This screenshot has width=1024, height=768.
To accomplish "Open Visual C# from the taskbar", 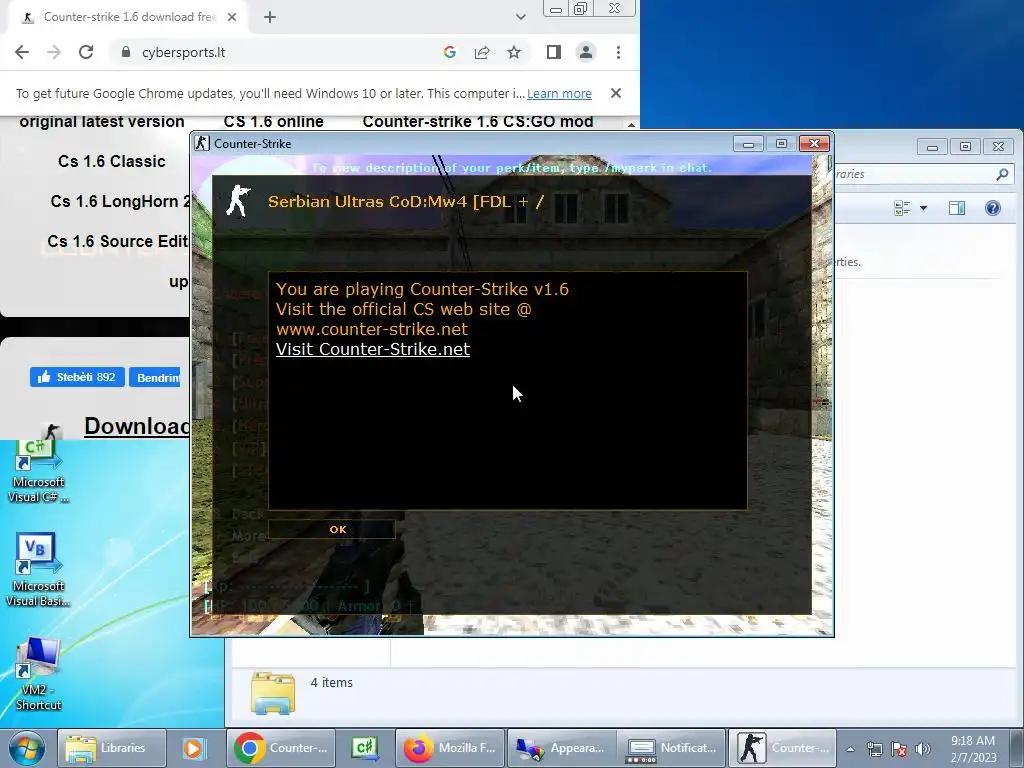I will click(364, 748).
